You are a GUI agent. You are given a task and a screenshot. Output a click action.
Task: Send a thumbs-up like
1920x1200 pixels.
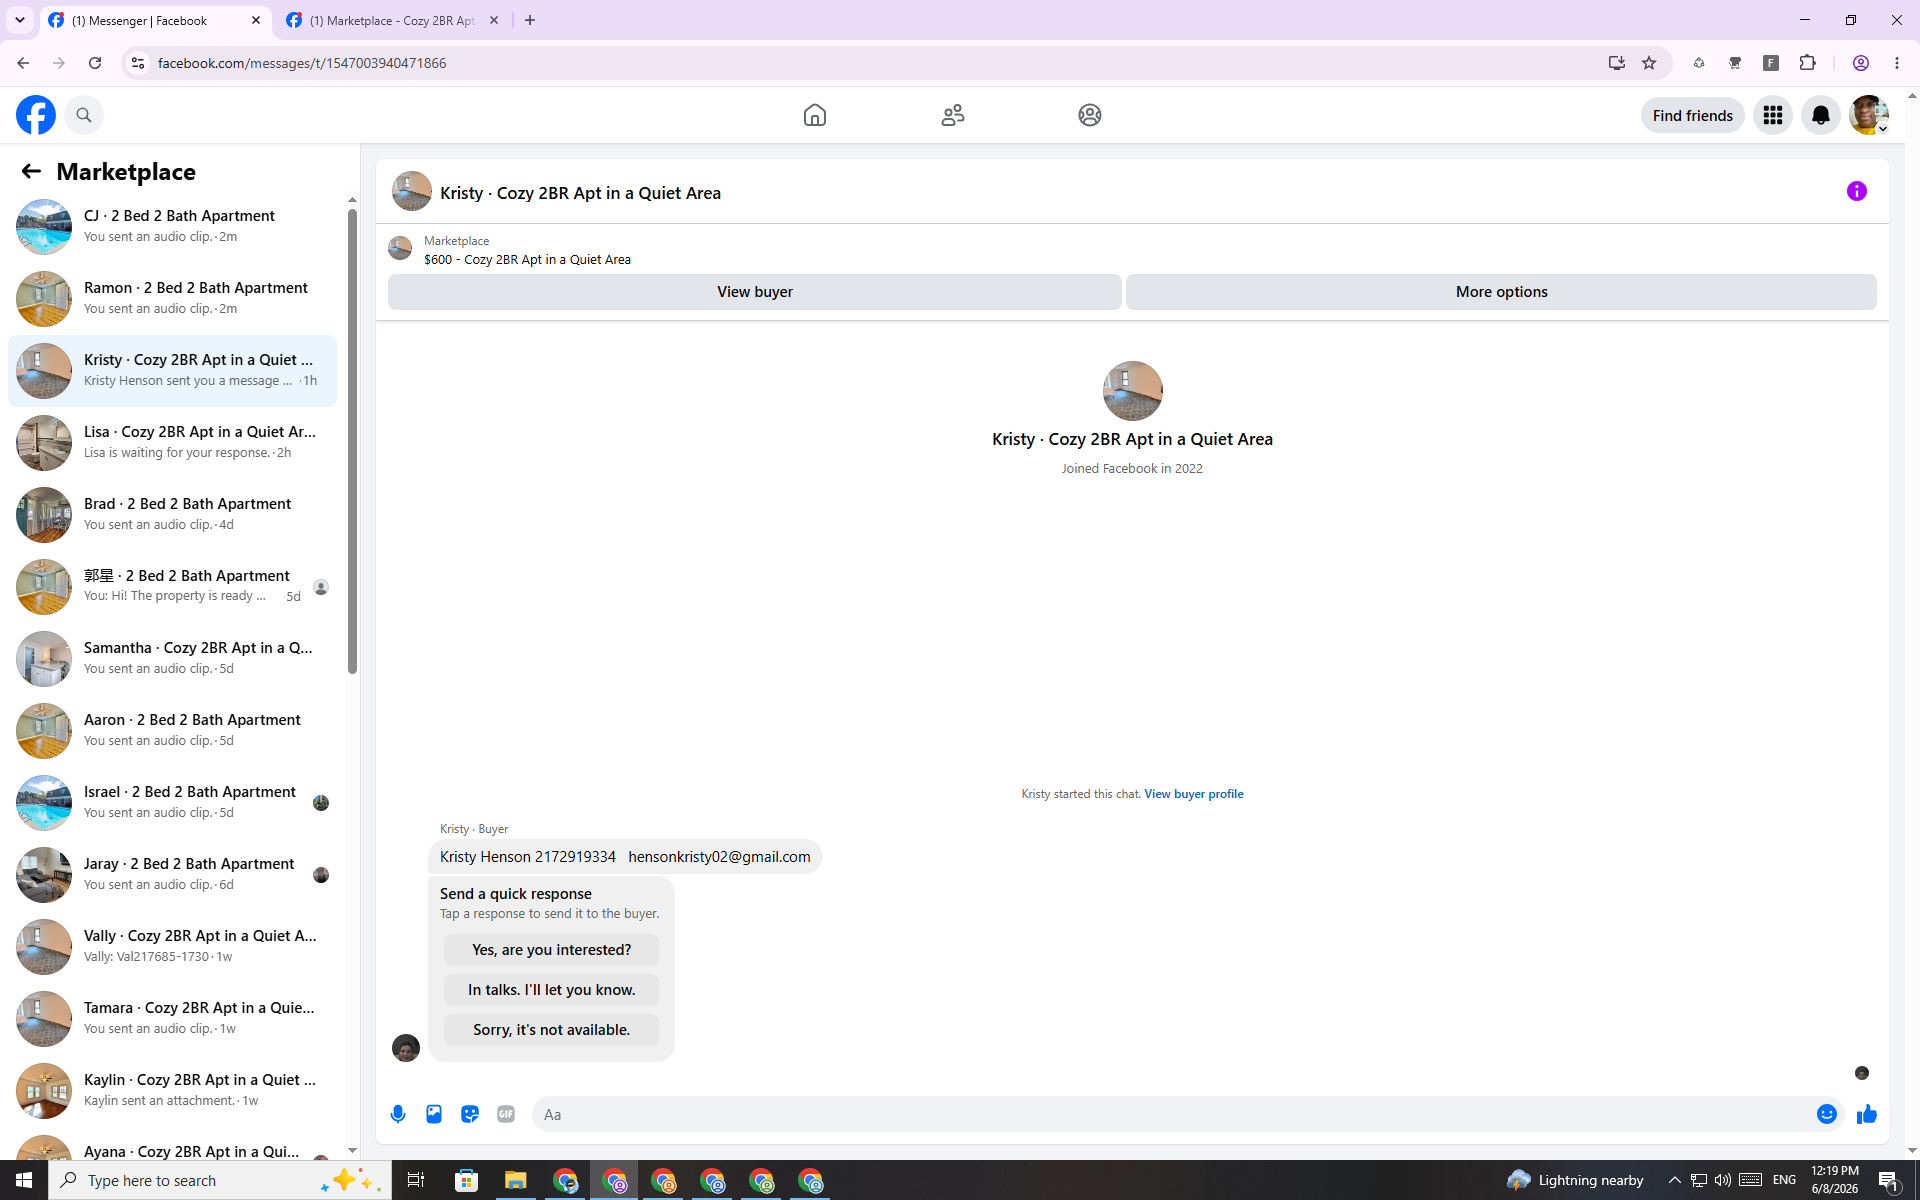point(1866,1114)
